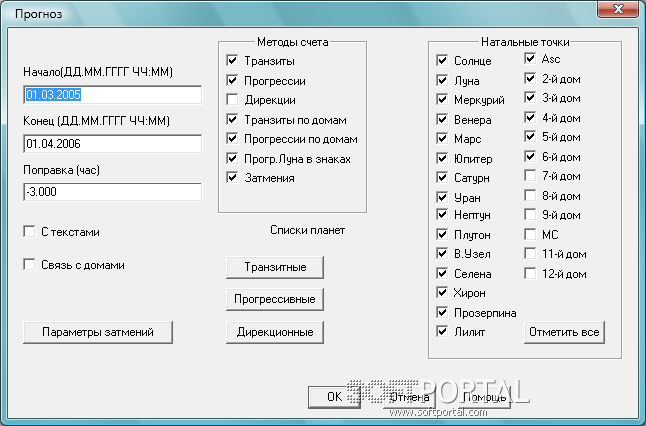Image resolution: width=646 pixels, height=426 pixels.
Task: Enable the С текстами option
Action: pyautogui.click(x=29, y=232)
